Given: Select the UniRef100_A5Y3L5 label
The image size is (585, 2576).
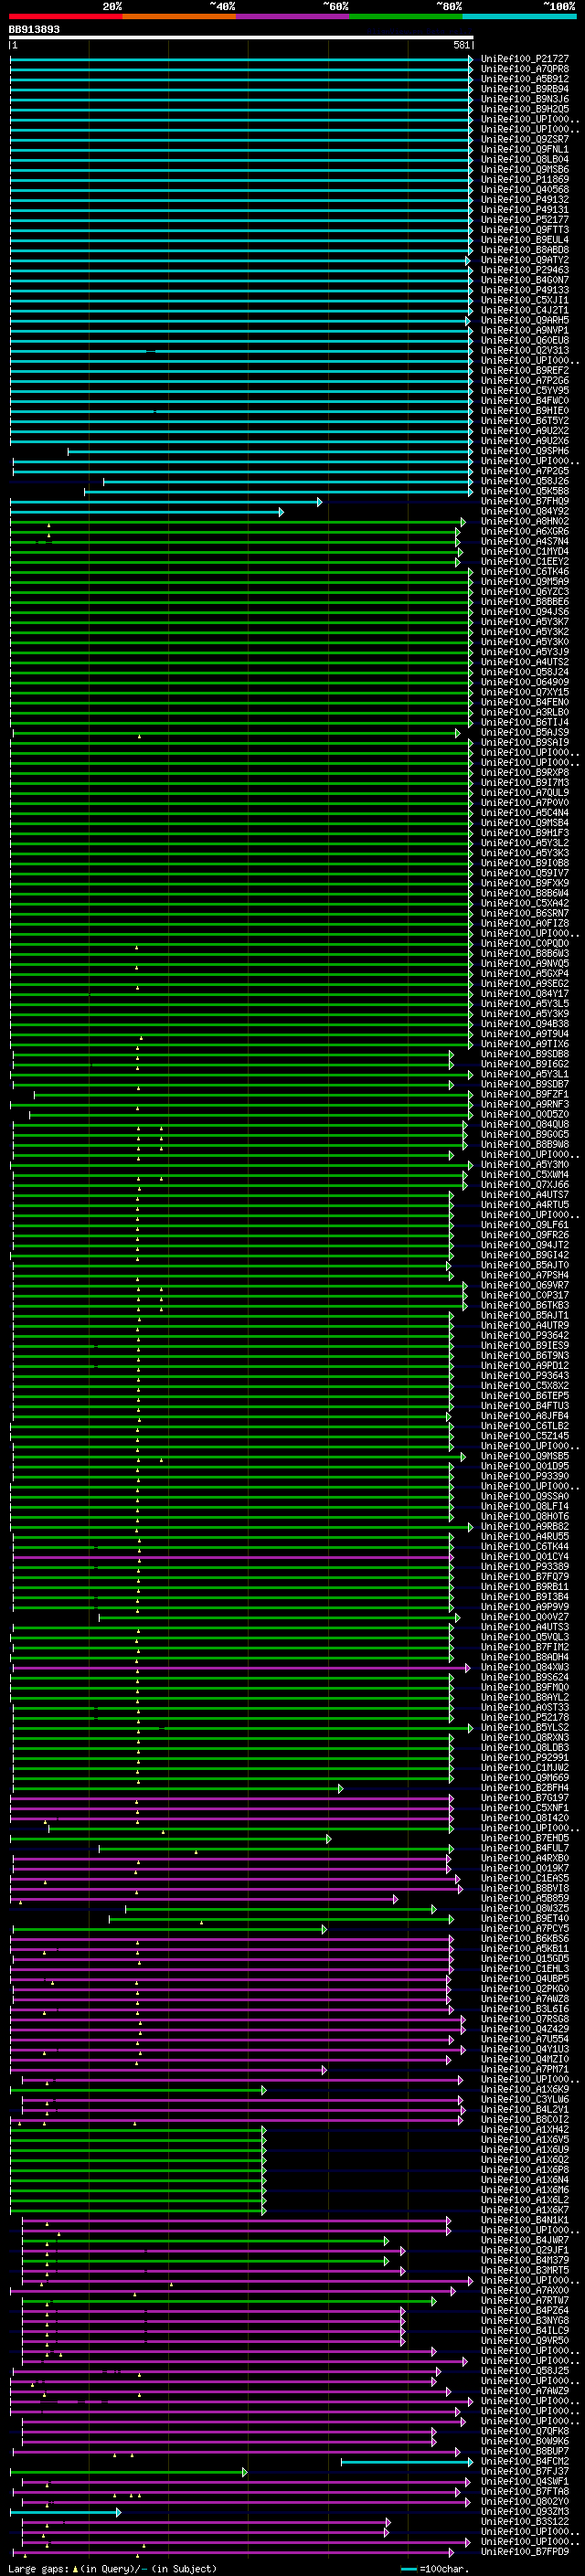Looking at the screenshot, I should click(x=525, y=1004).
